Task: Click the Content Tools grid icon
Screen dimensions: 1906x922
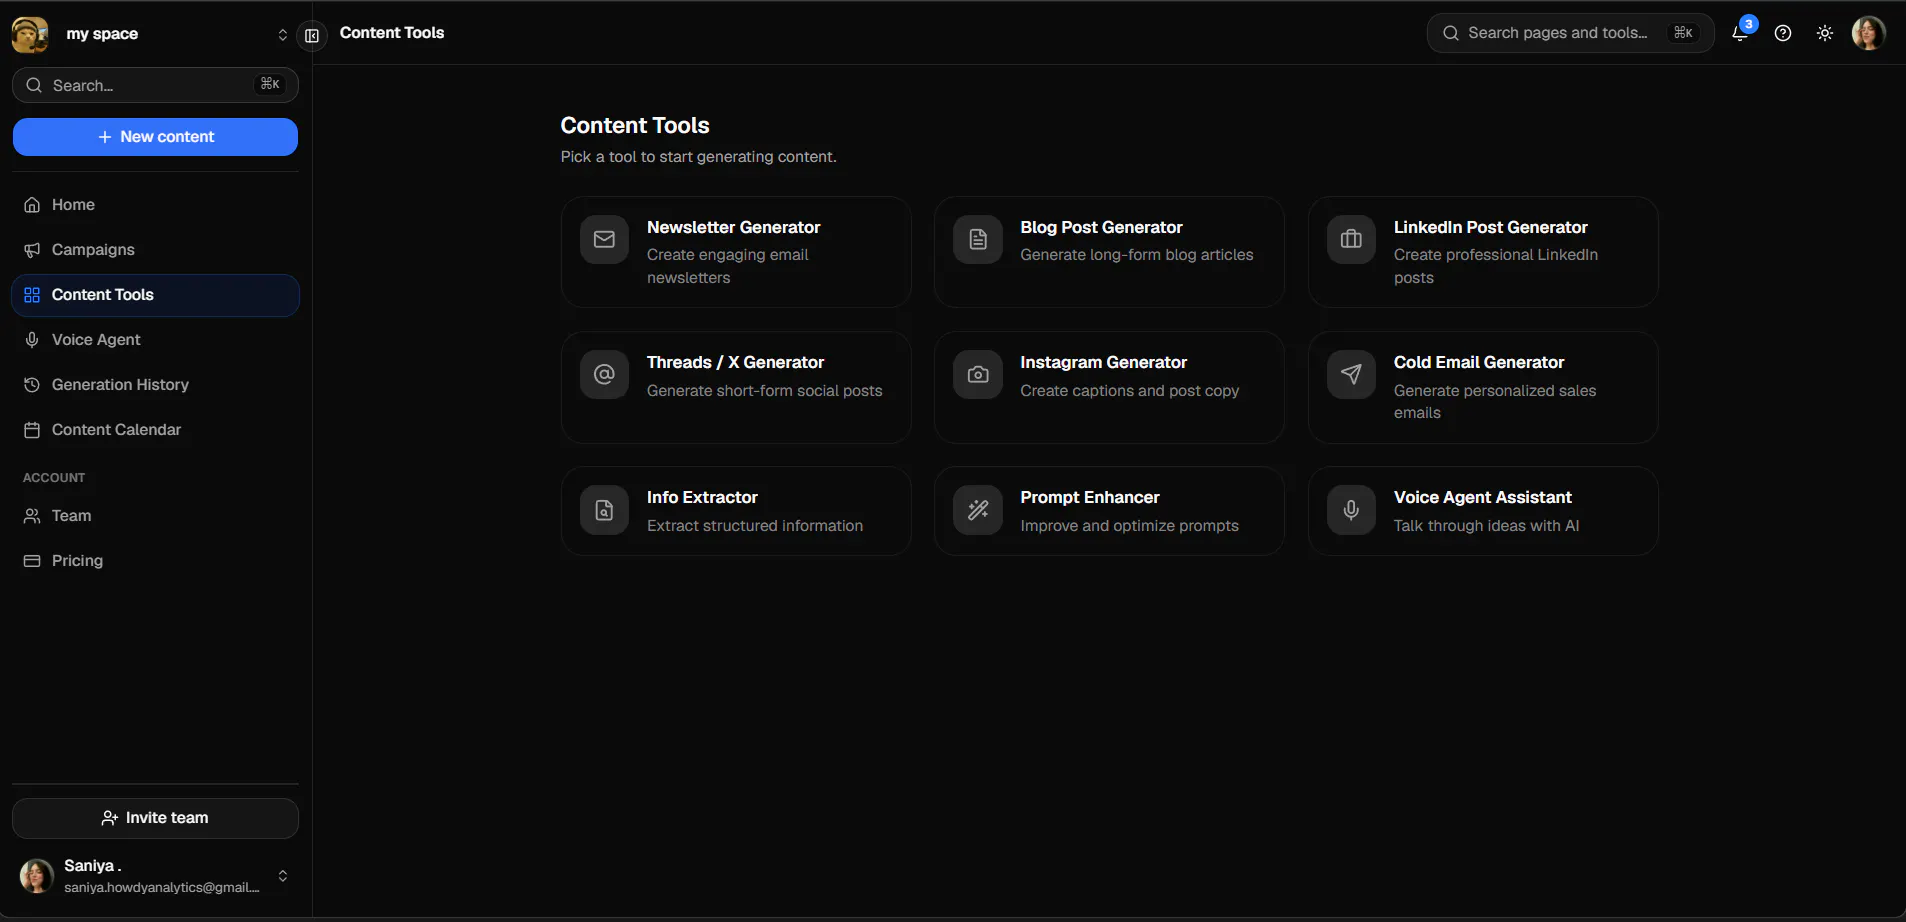Action: [32, 295]
